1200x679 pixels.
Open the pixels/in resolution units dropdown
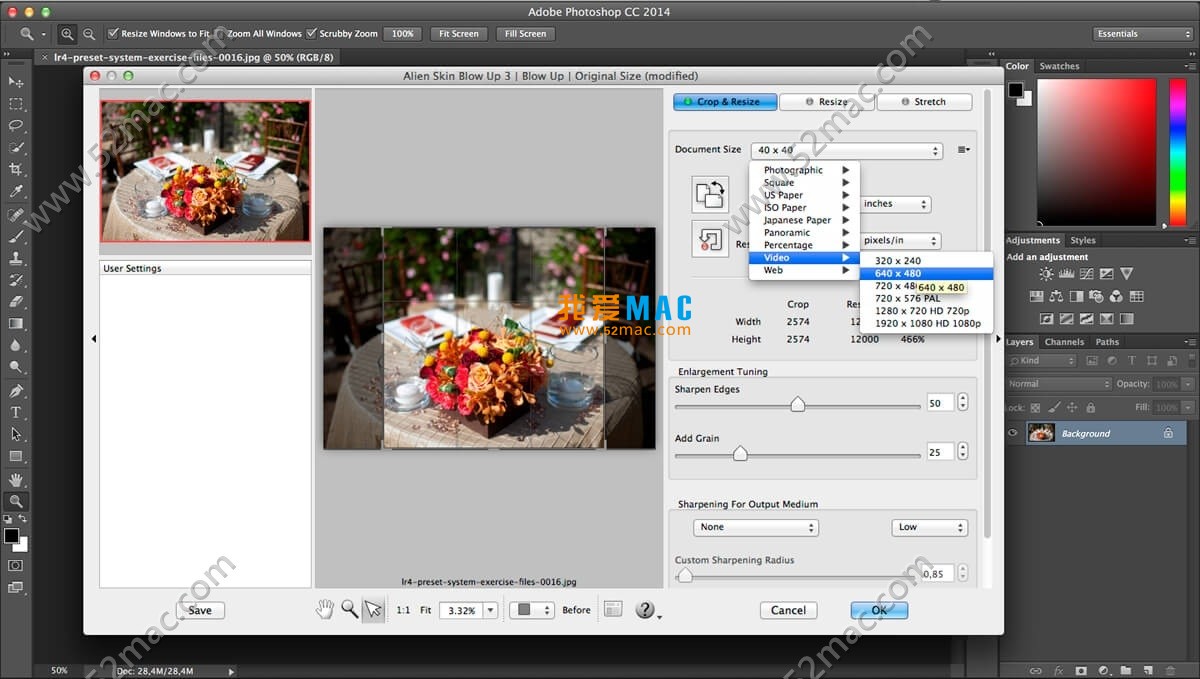click(x=900, y=241)
